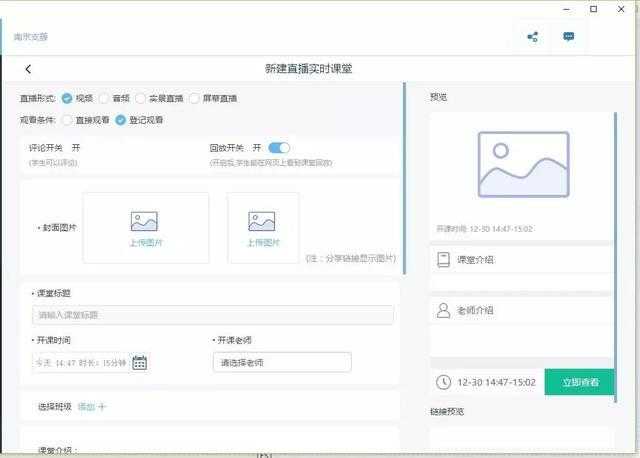This screenshot has width=640, height=458.
Task: Click the 课堂标题 title input field
Action: pyautogui.click(x=212, y=315)
